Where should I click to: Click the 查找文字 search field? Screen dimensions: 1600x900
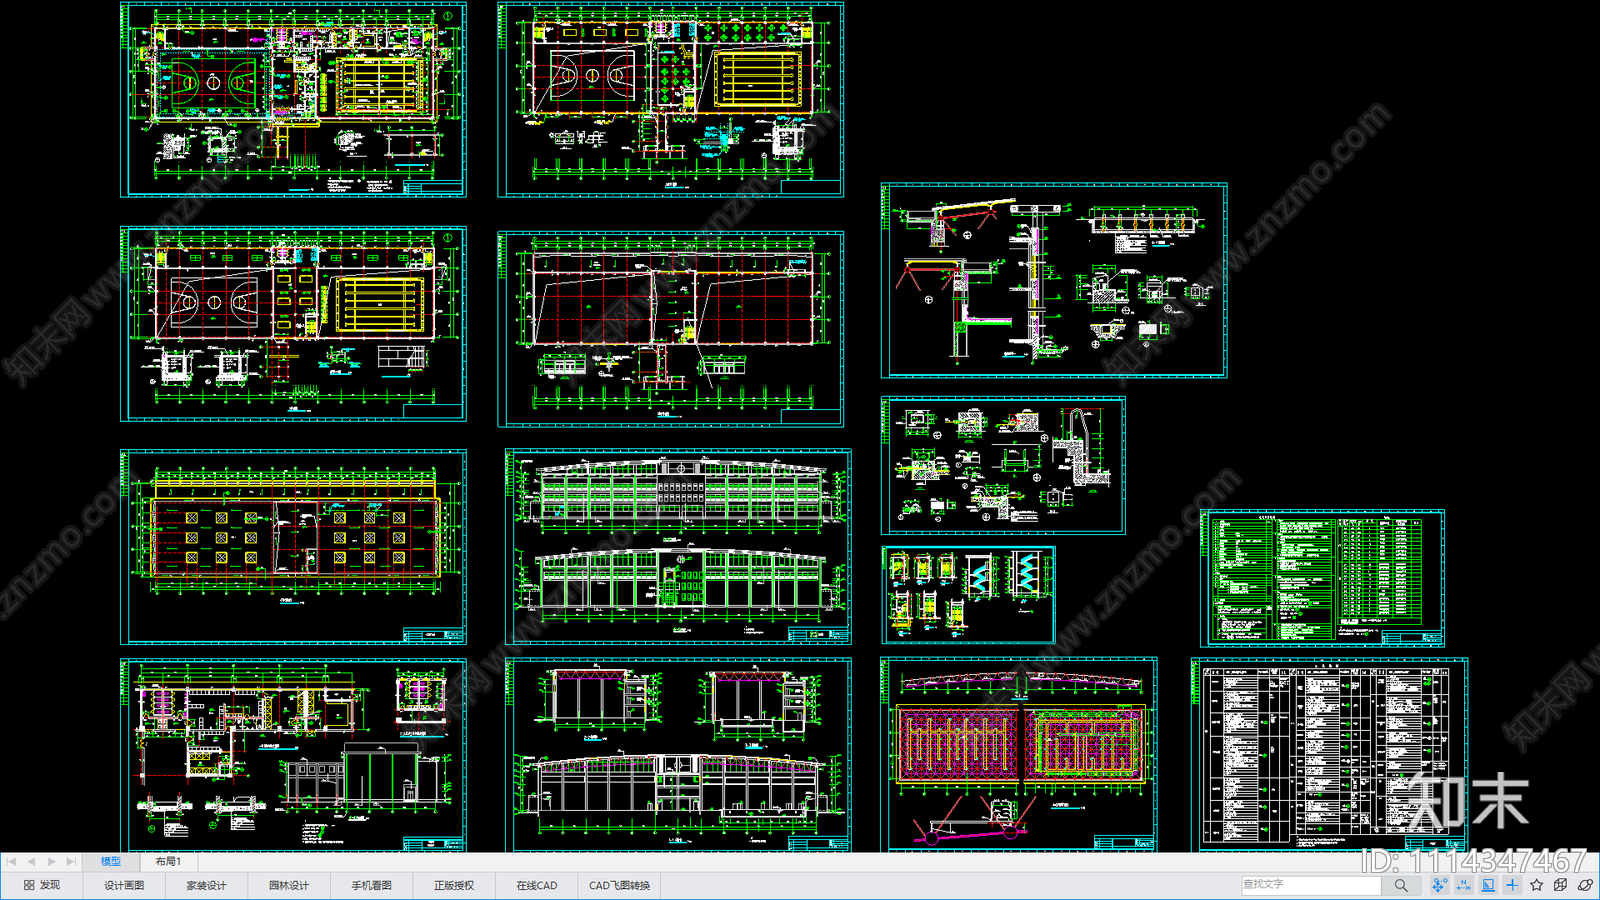point(1310,885)
